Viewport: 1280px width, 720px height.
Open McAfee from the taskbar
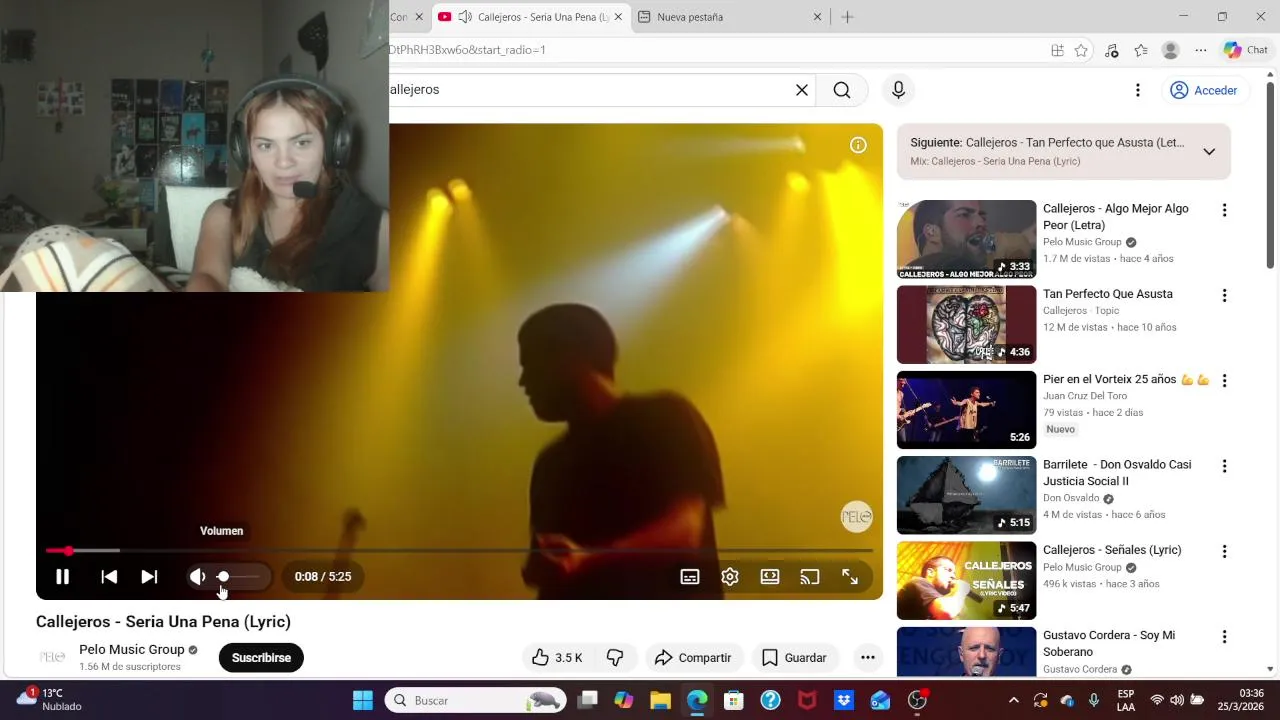click(x=807, y=700)
